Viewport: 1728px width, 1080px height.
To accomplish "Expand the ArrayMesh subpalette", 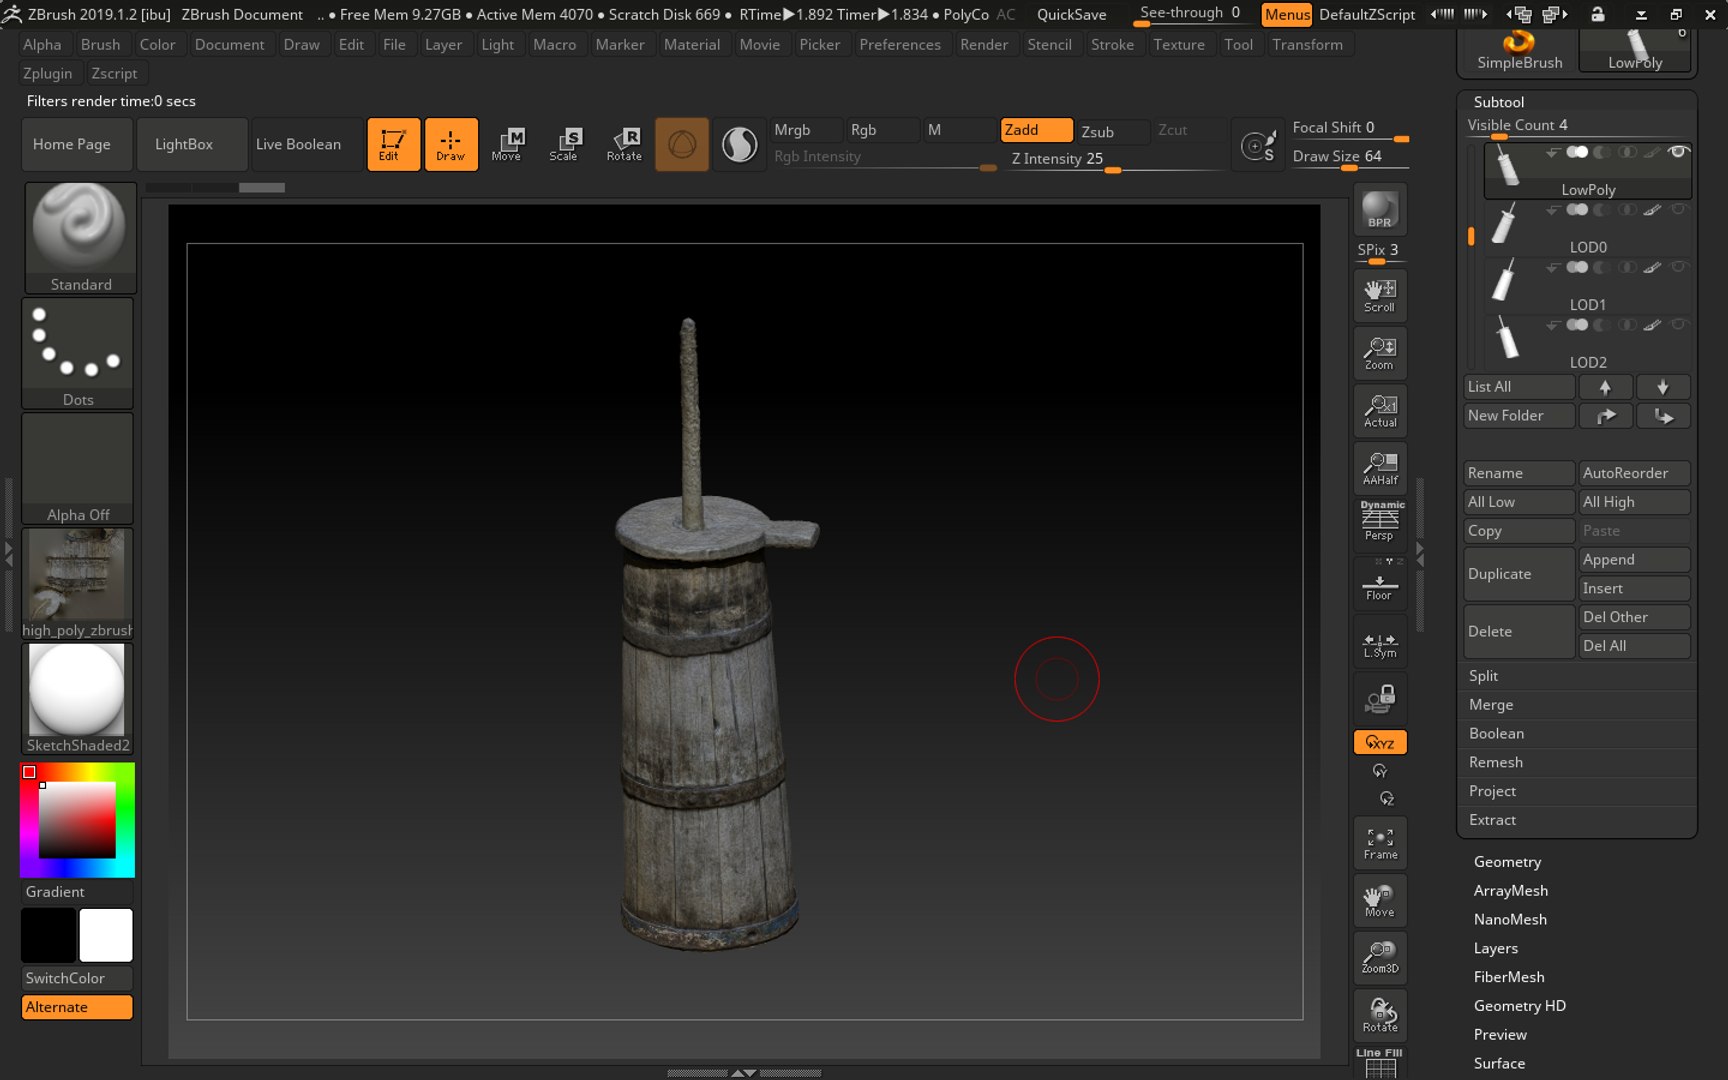I will pyautogui.click(x=1510, y=891).
